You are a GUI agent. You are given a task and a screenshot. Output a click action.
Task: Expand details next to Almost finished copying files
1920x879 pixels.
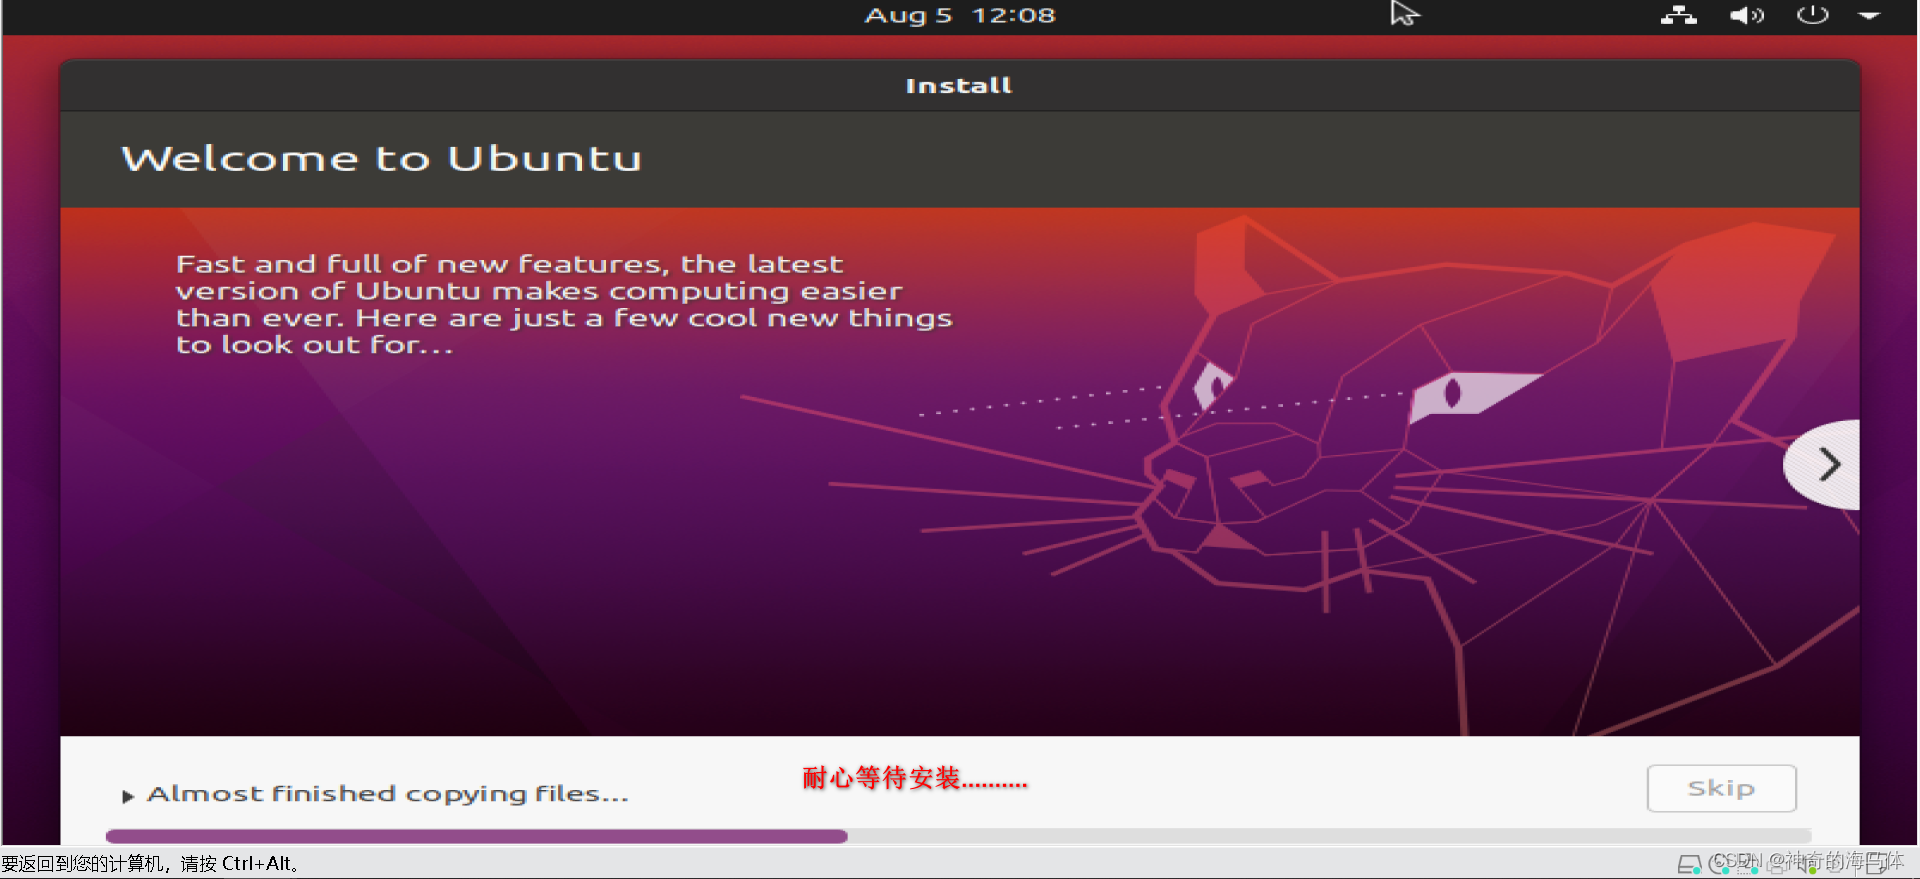127,796
